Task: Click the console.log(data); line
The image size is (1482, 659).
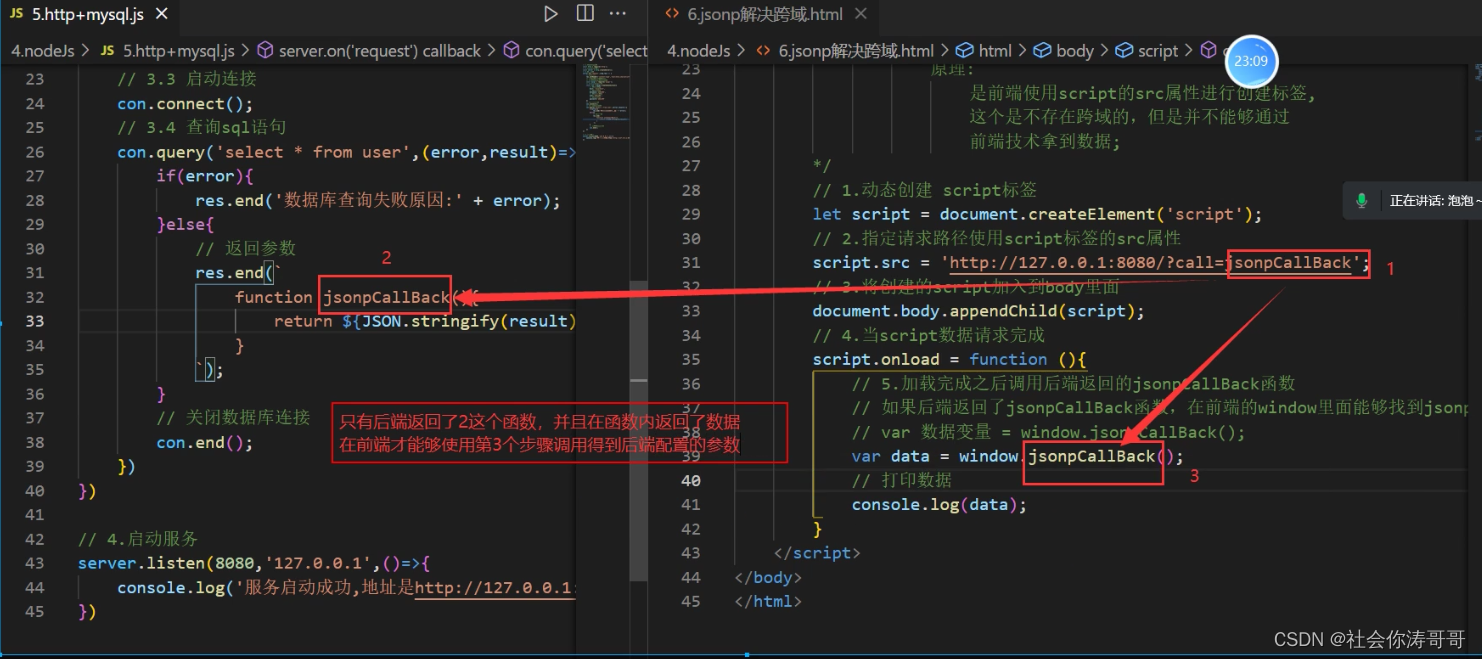Action: tap(939, 504)
